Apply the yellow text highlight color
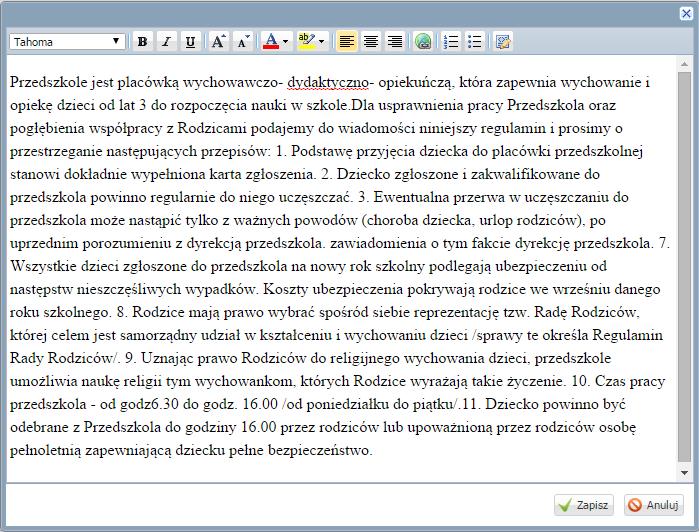 (306, 42)
